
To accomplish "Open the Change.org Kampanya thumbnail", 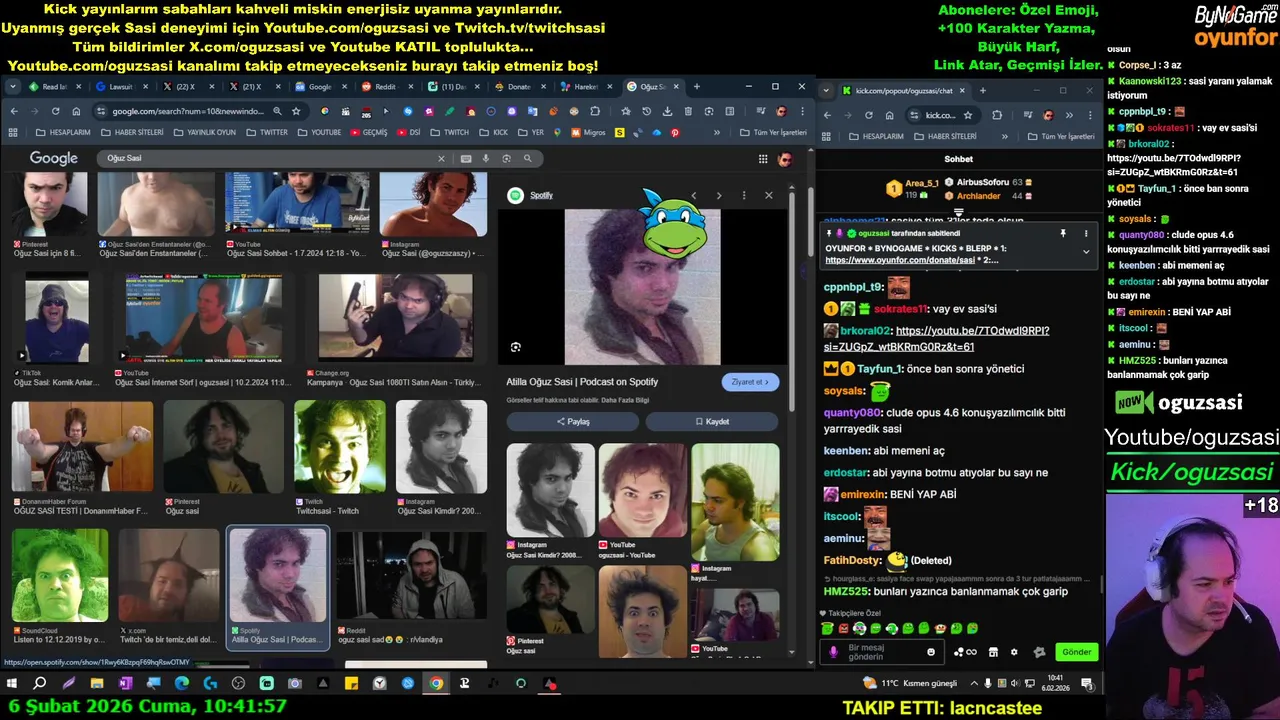I will pos(395,318).
